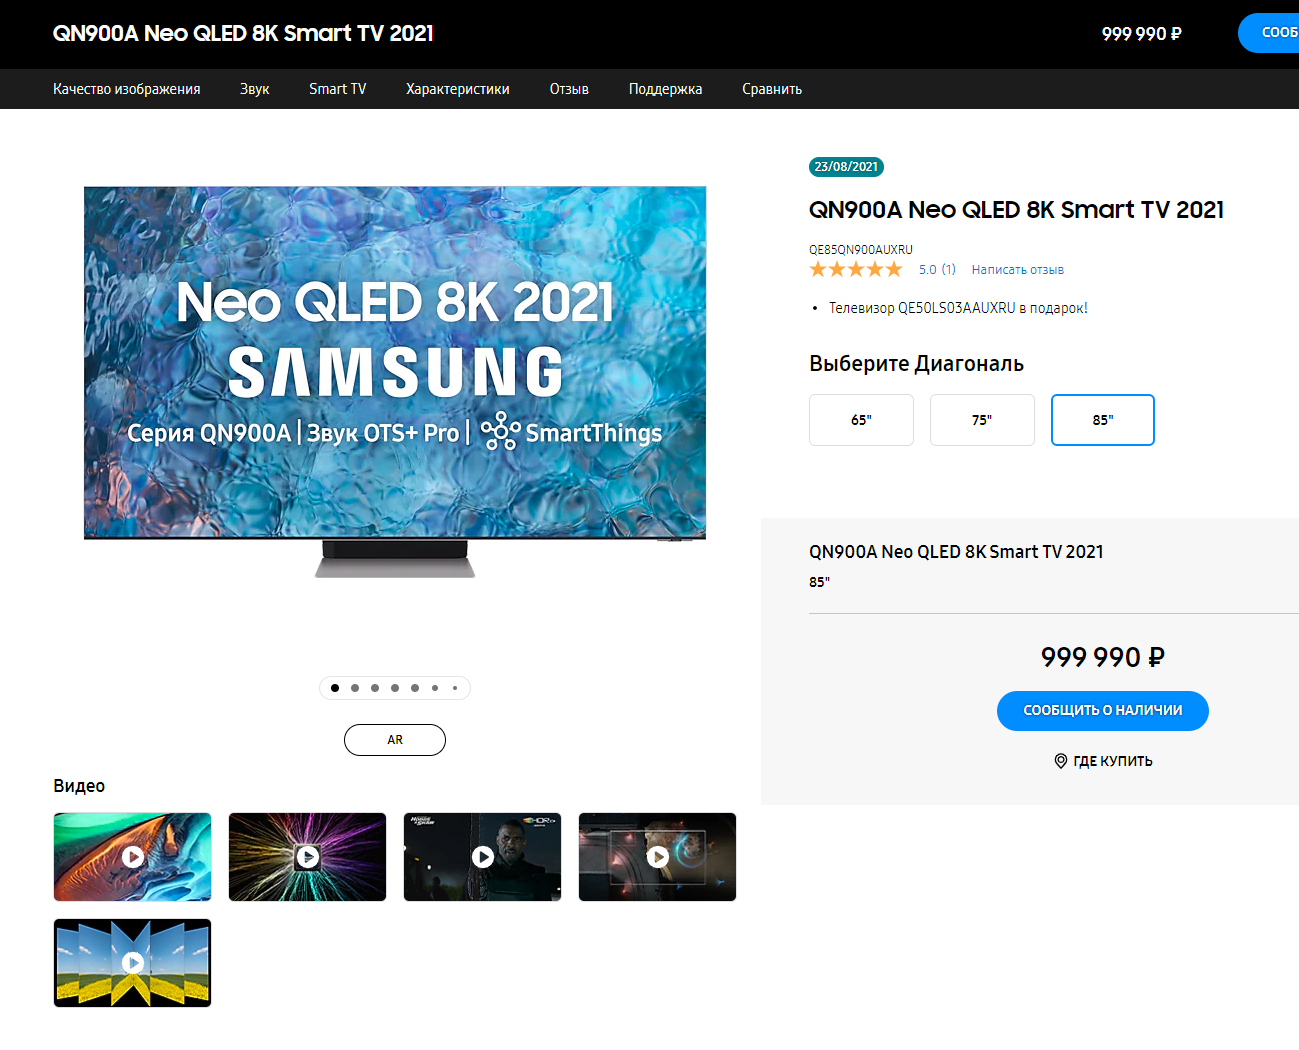The height and width of the screenshot is (1050, 1299).
Task: Go to the Звук section
Action: (x=255, y=89)
